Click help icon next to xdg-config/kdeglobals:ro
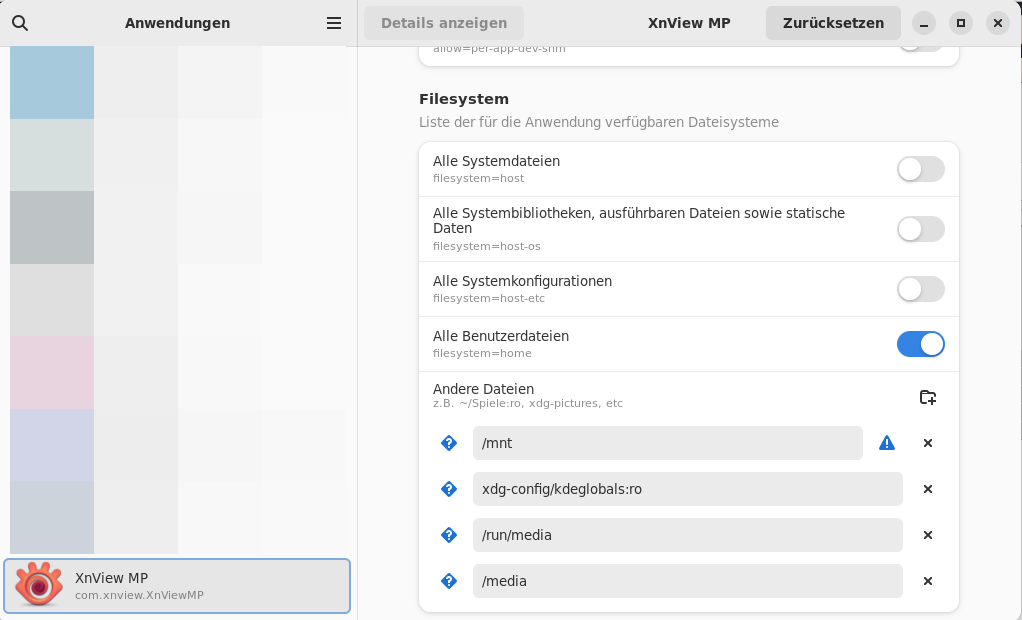This screenshot has width=1022, height=620. pyautogui.click(x=449, y=489)
